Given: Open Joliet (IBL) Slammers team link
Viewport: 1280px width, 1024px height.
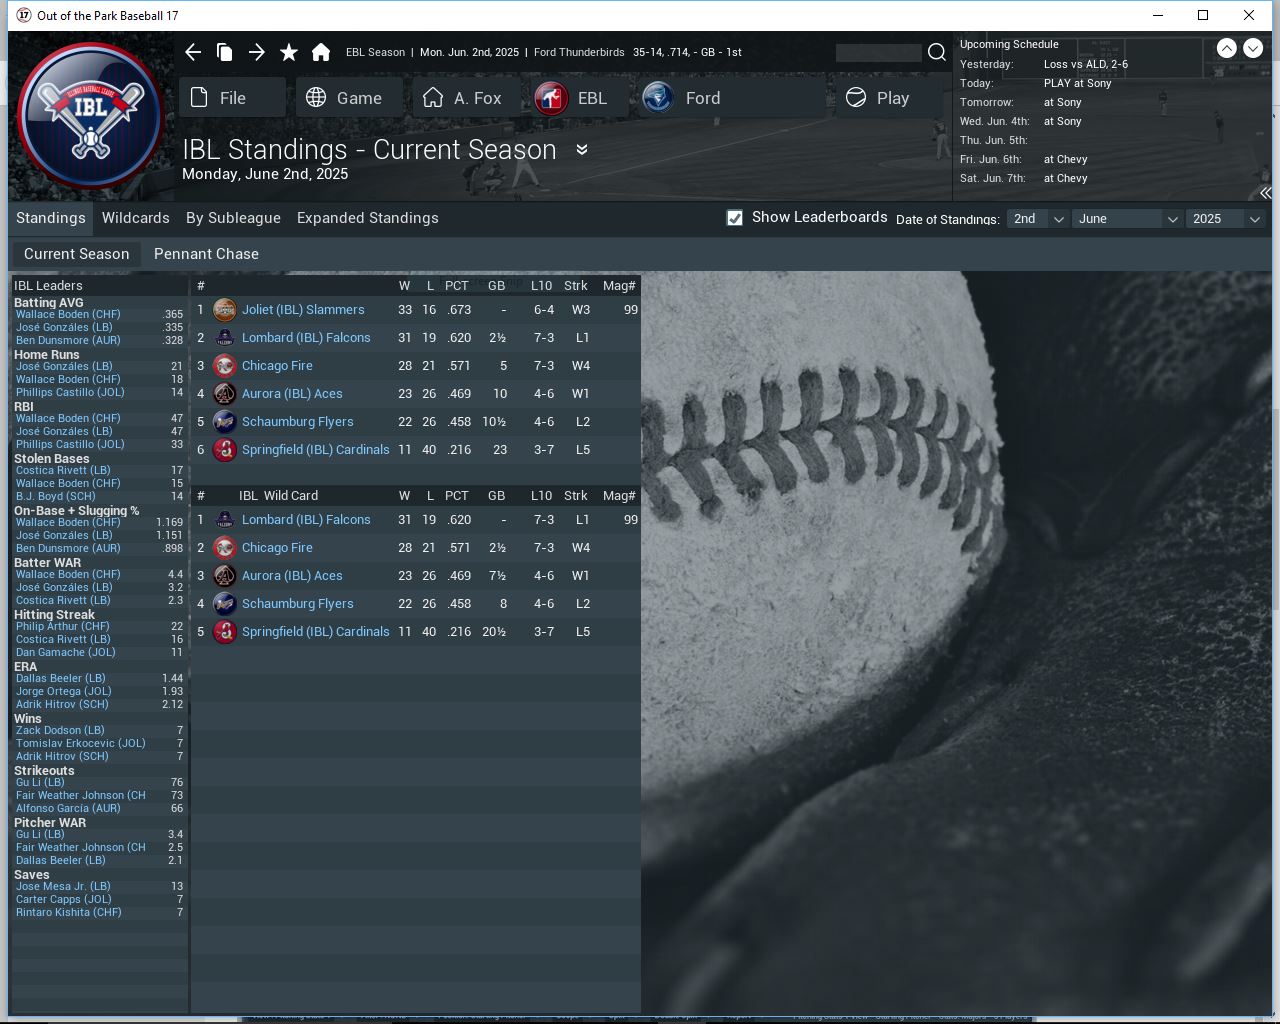Looking at the screenshot, I should pos(303,310).
